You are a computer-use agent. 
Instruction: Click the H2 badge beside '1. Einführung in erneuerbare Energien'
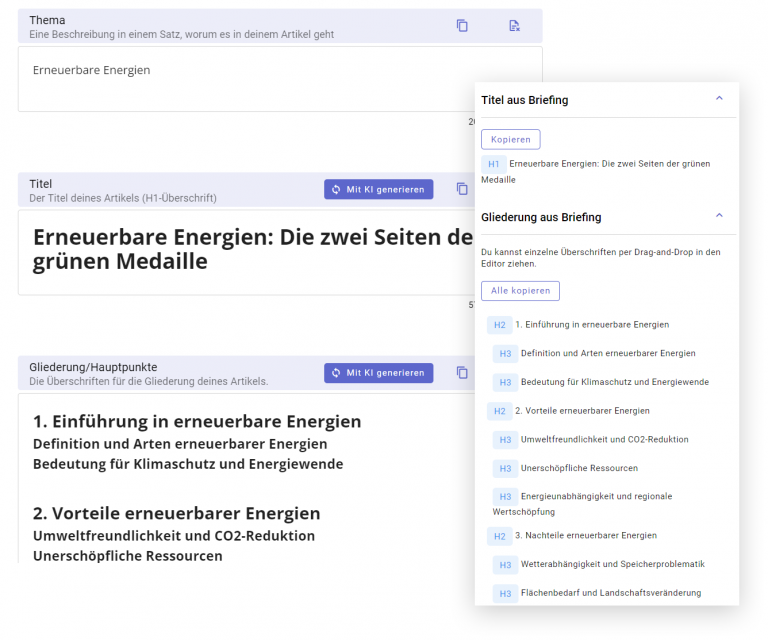[500, 325]
